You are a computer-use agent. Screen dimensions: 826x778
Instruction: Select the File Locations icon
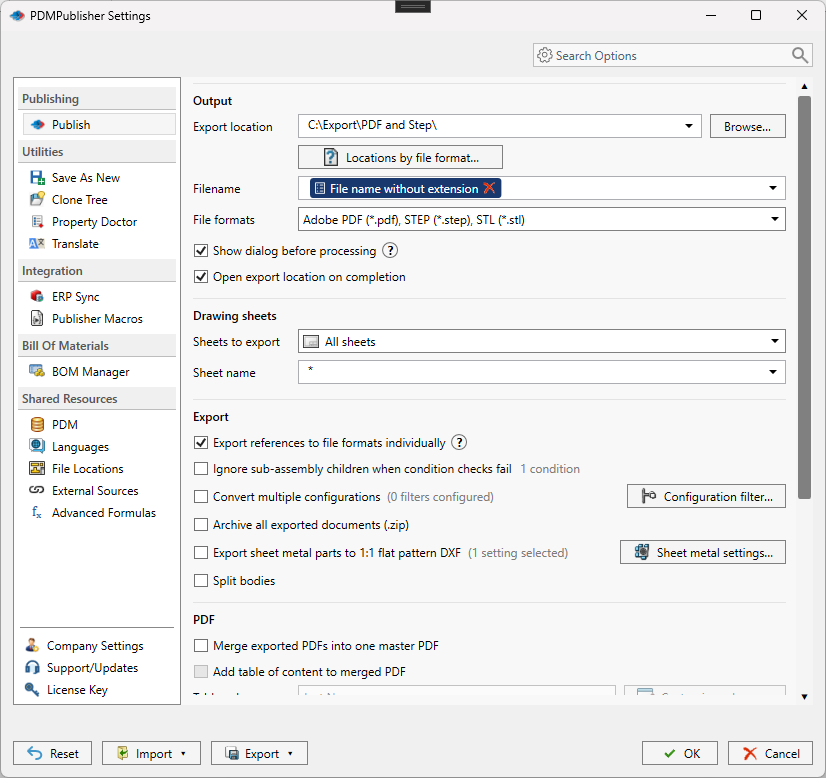tap(37, 468)
